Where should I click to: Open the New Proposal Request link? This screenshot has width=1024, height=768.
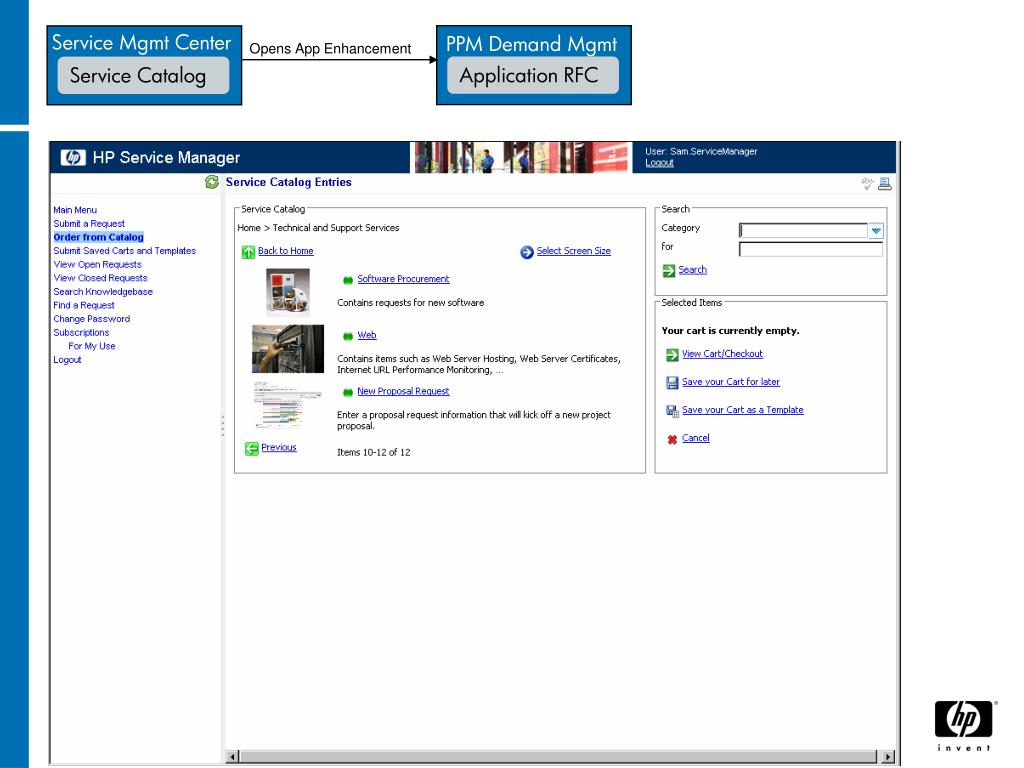(403, 392)
